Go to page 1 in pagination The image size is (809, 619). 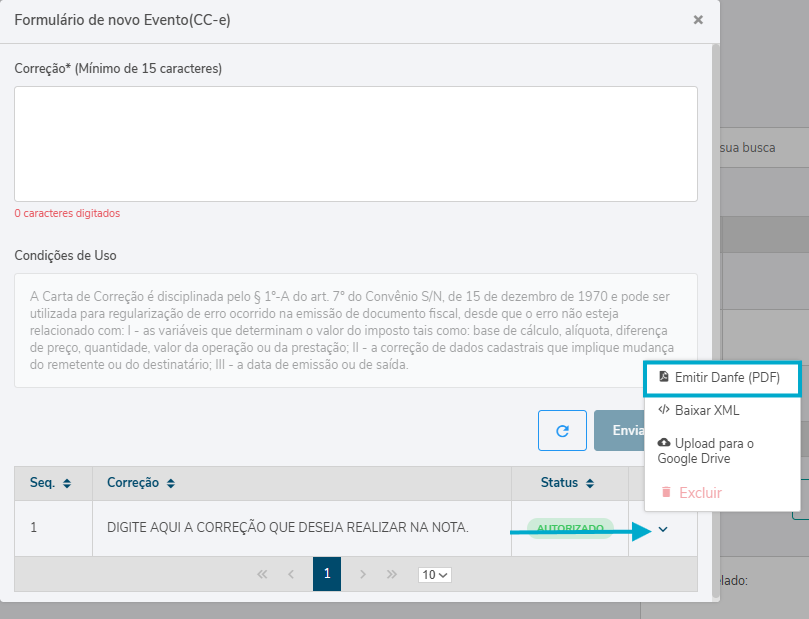[327, 575]
